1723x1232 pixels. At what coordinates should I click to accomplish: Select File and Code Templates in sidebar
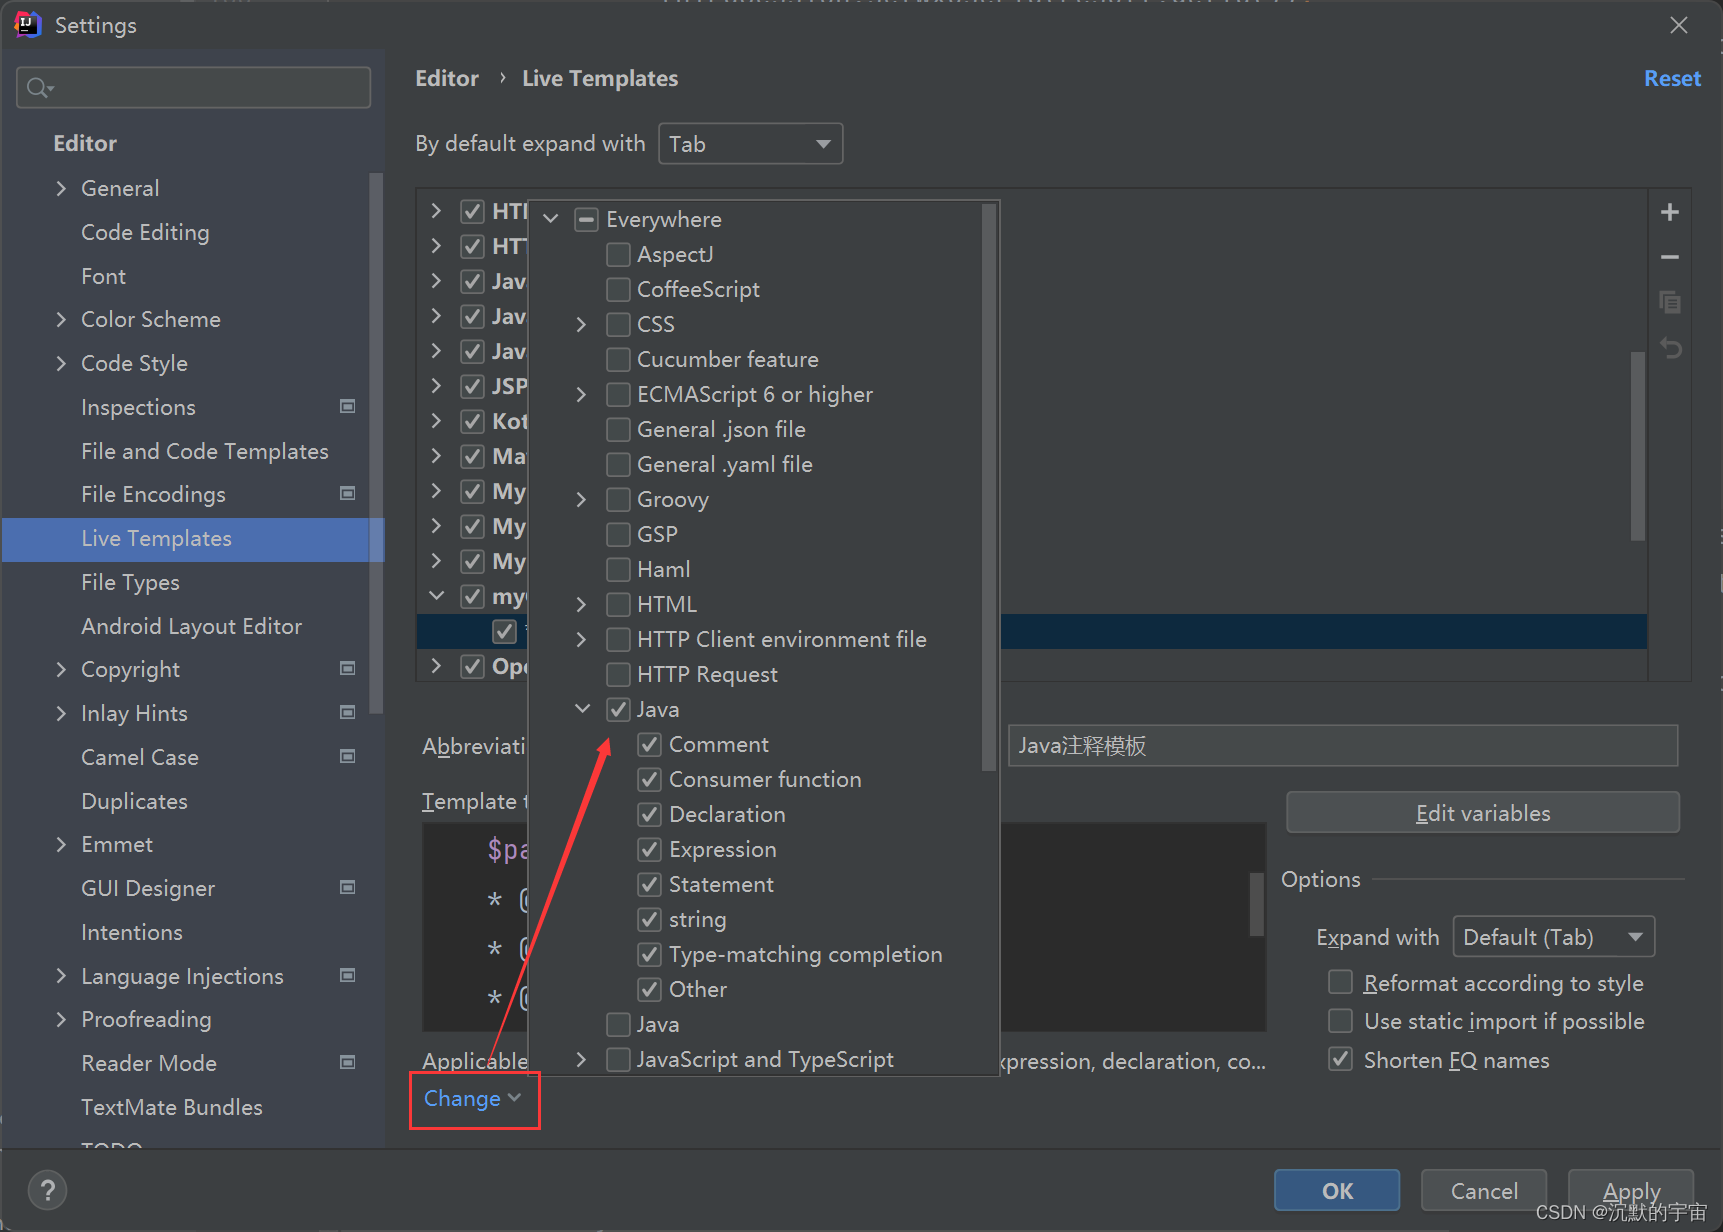tap(204, 451)
